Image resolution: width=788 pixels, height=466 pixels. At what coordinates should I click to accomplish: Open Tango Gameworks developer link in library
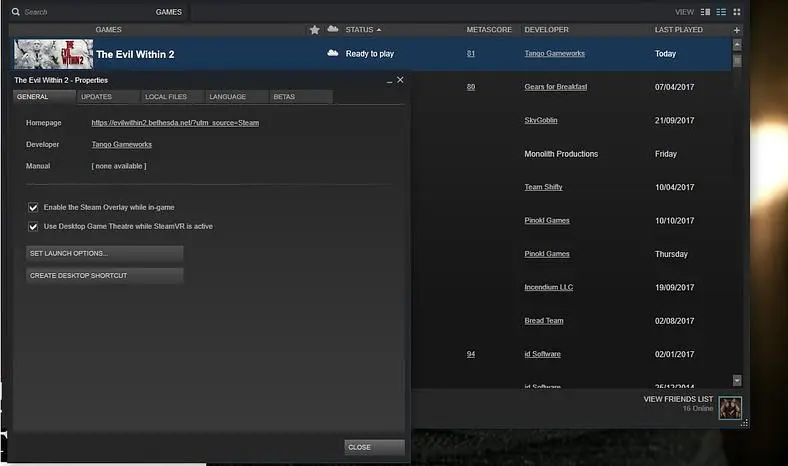[x=554, y=53]
